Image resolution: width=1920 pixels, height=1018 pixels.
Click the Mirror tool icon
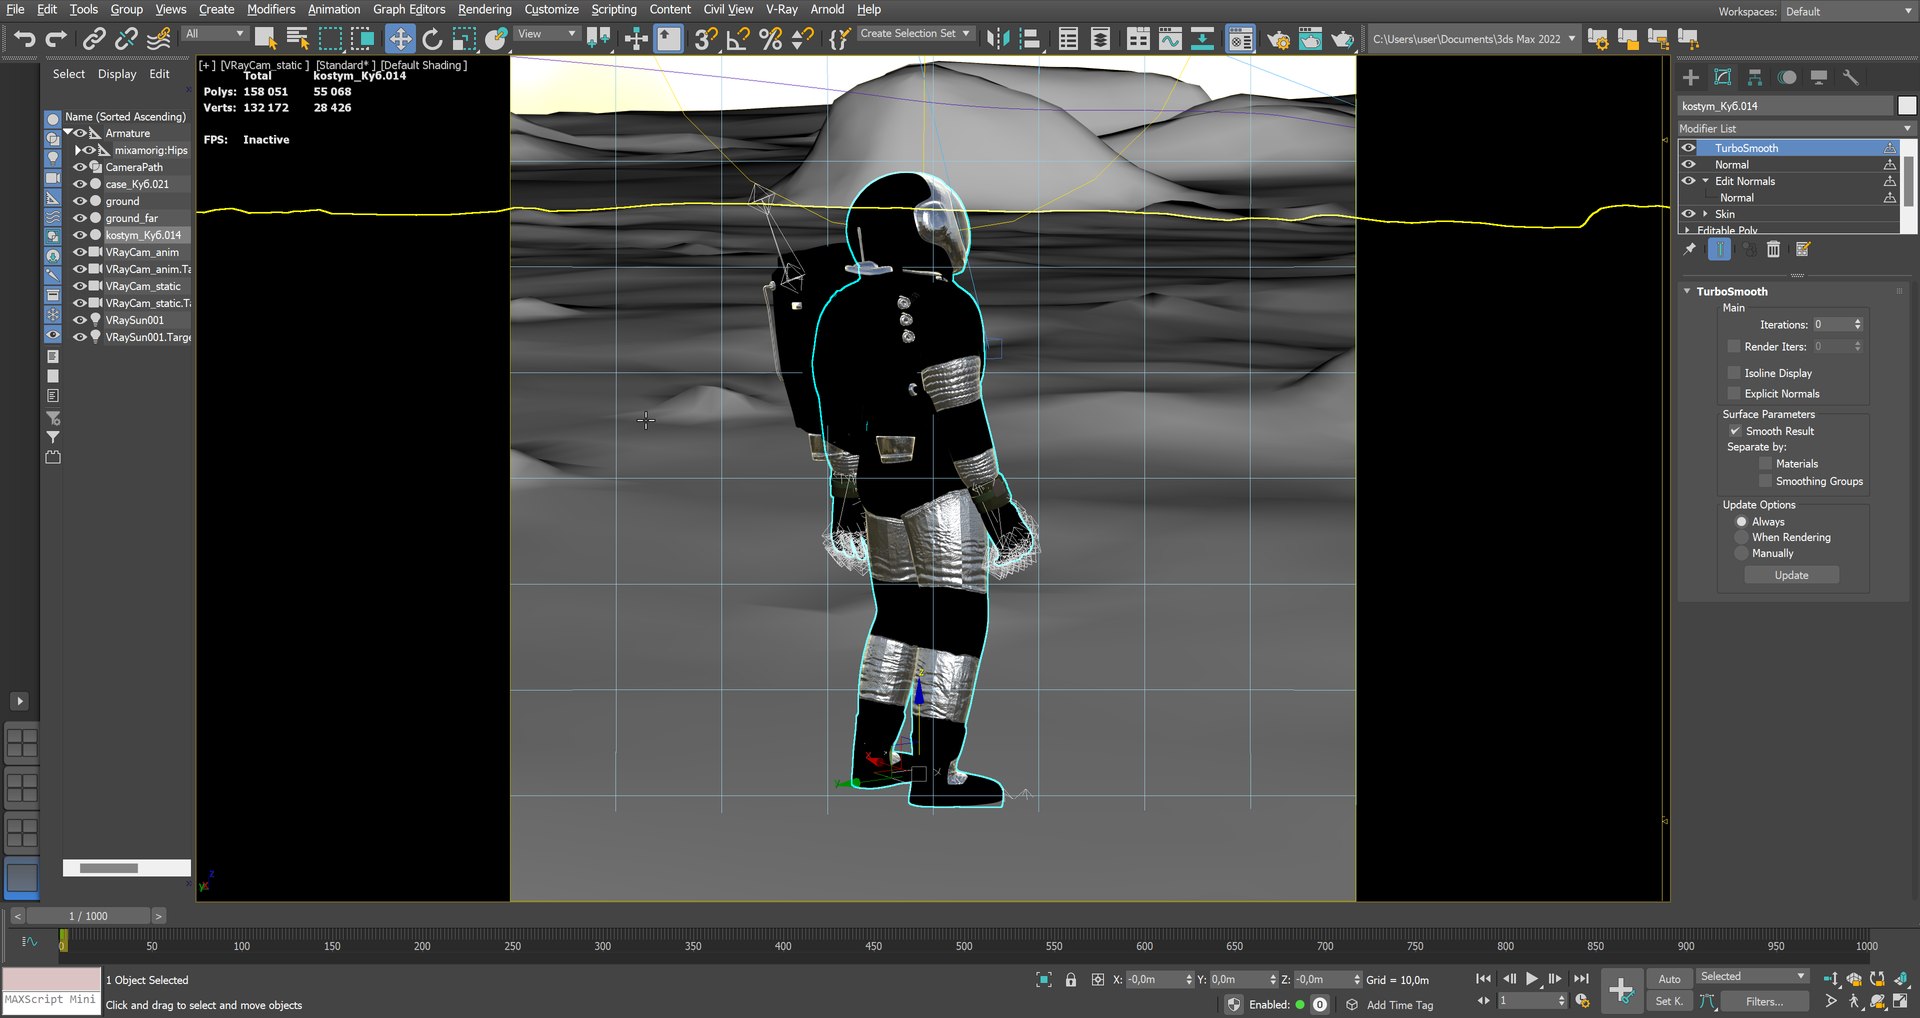[998, 39]
